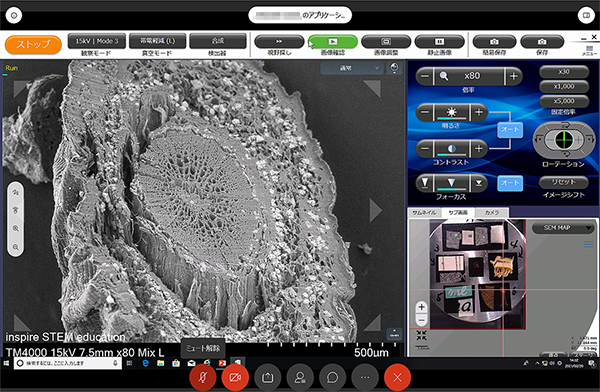
Task: Set fixed magnification to x30
Action: [x=564, y=72]
